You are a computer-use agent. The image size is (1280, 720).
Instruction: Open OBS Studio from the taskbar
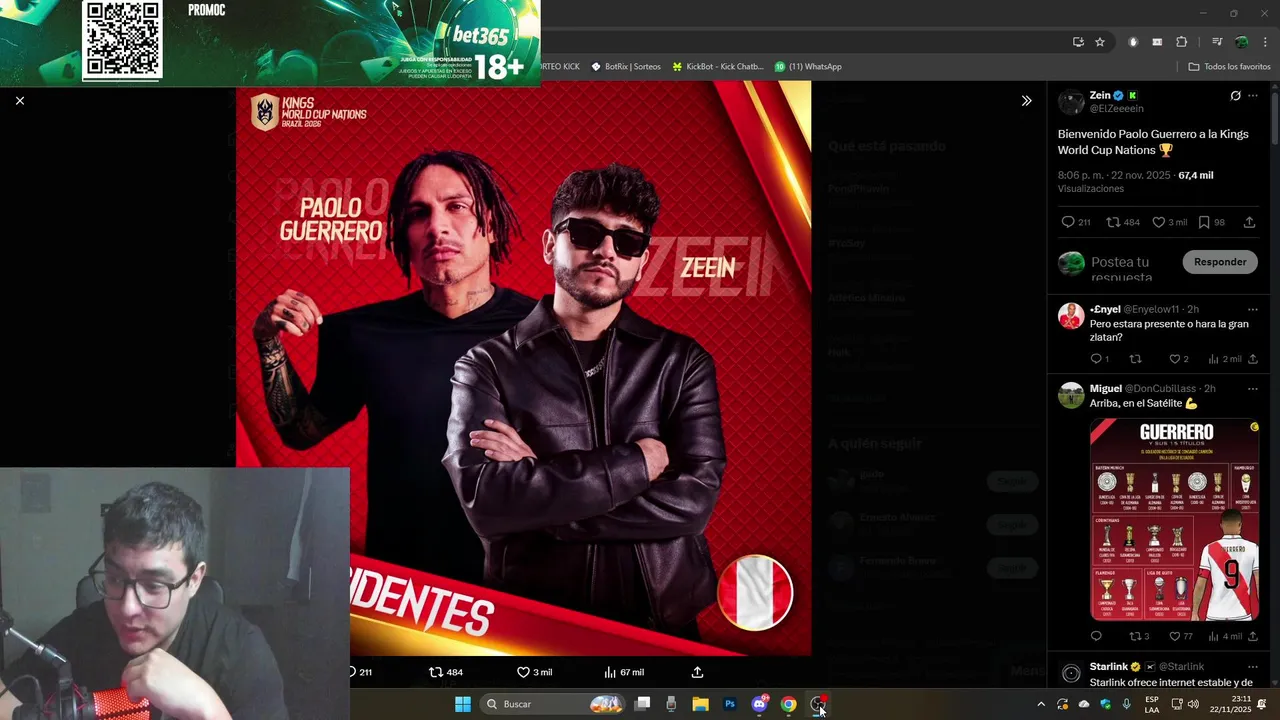click(818, 704)
